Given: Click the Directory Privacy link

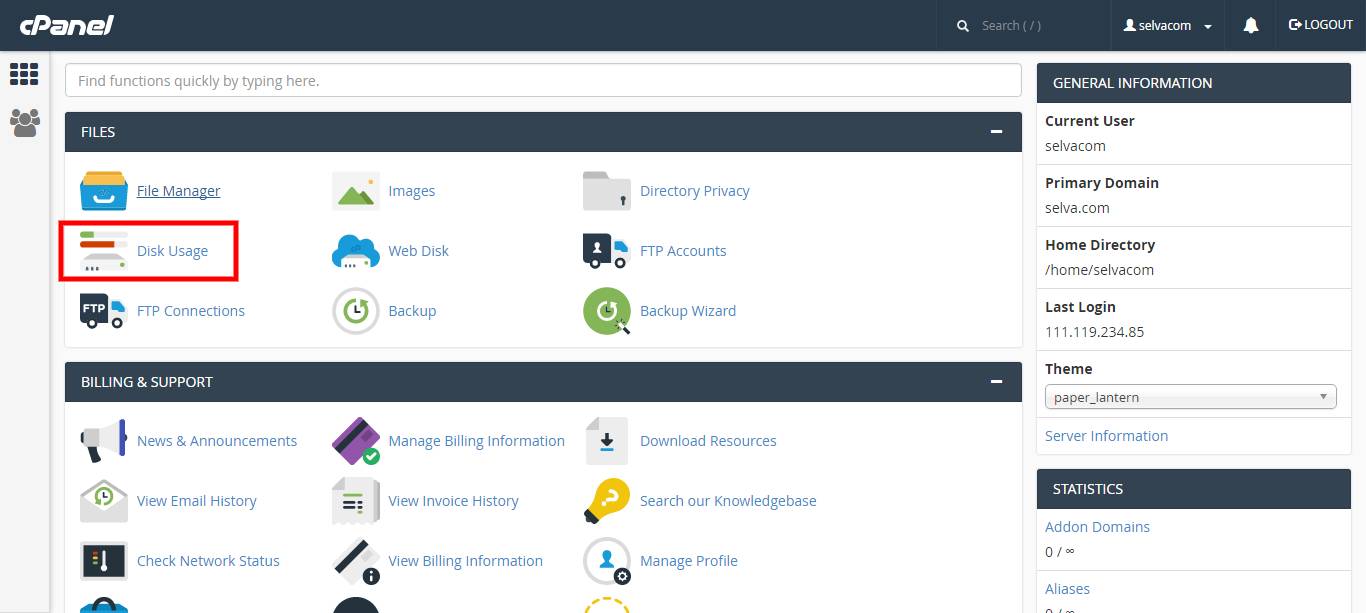Looking at the screenshot, I should pos(695,191).
